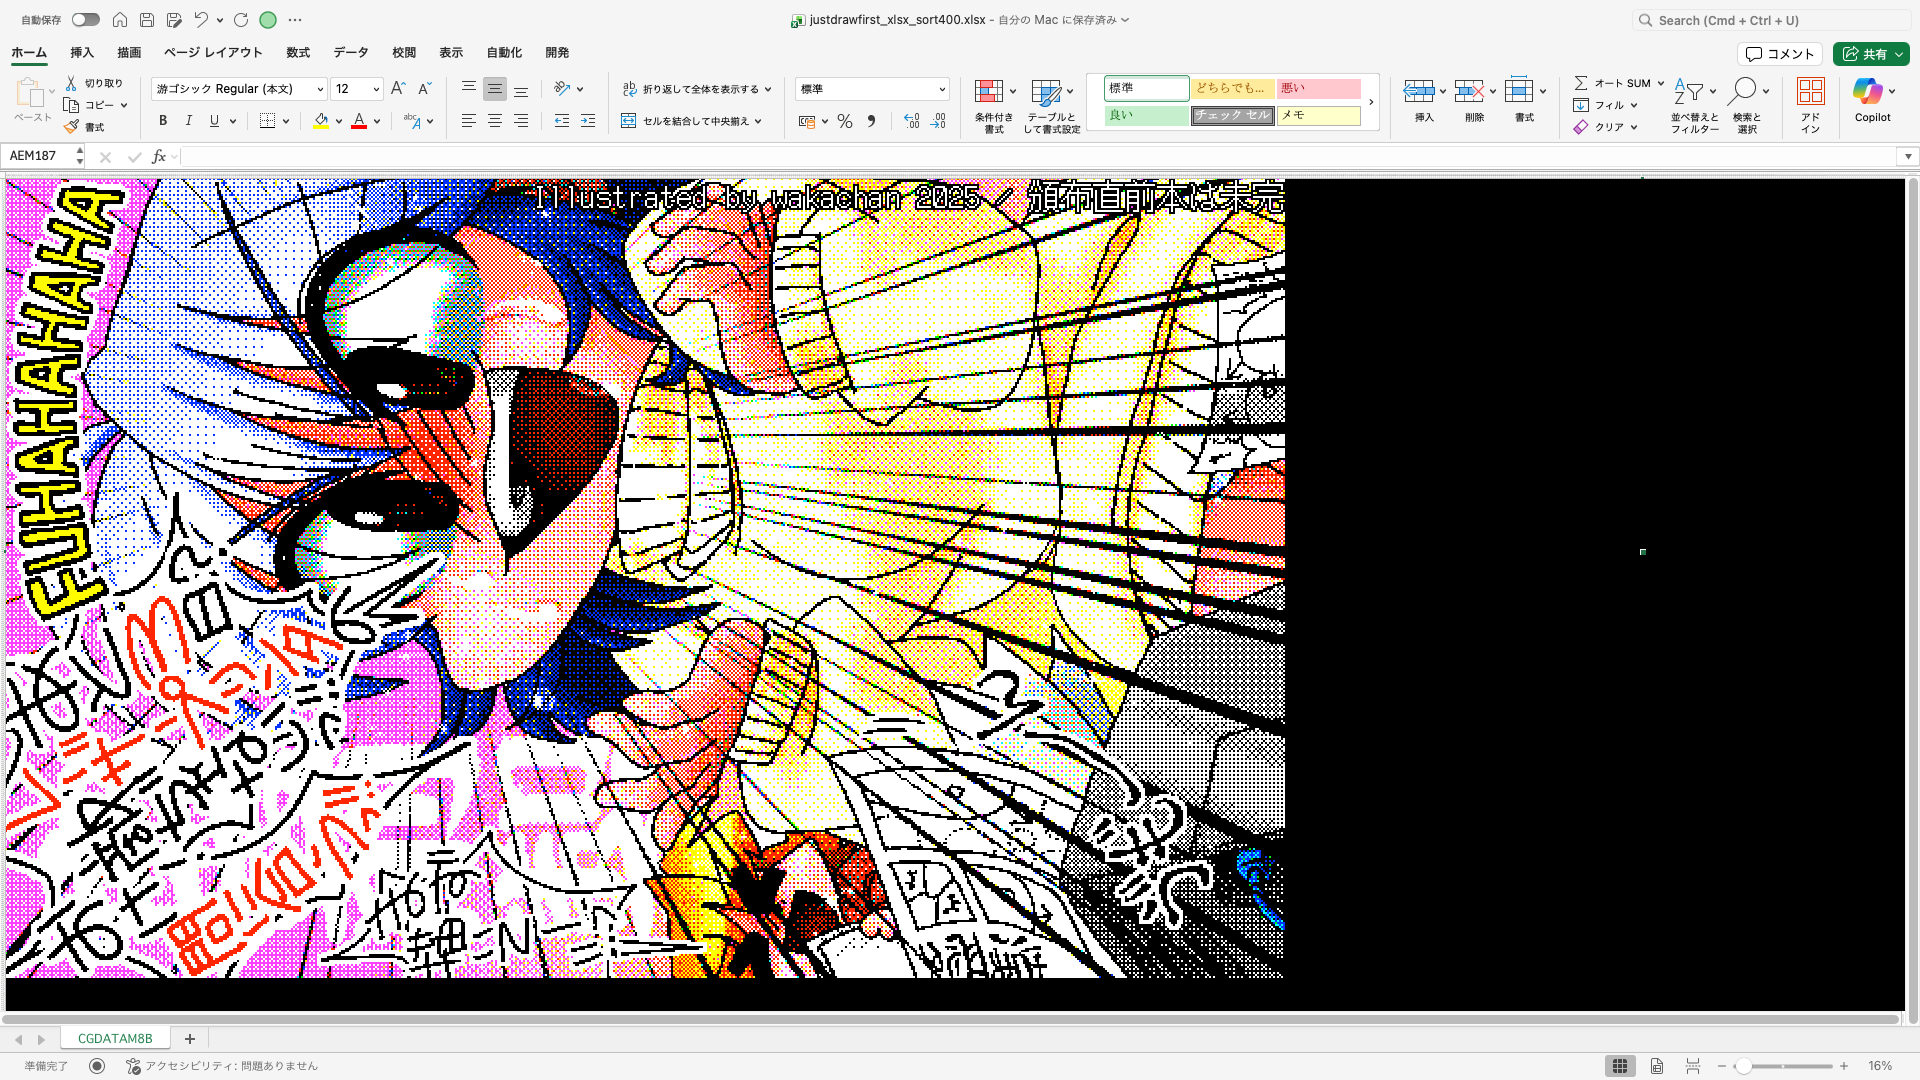
Task: Click the increase decimal places icon
Action: 910,121
